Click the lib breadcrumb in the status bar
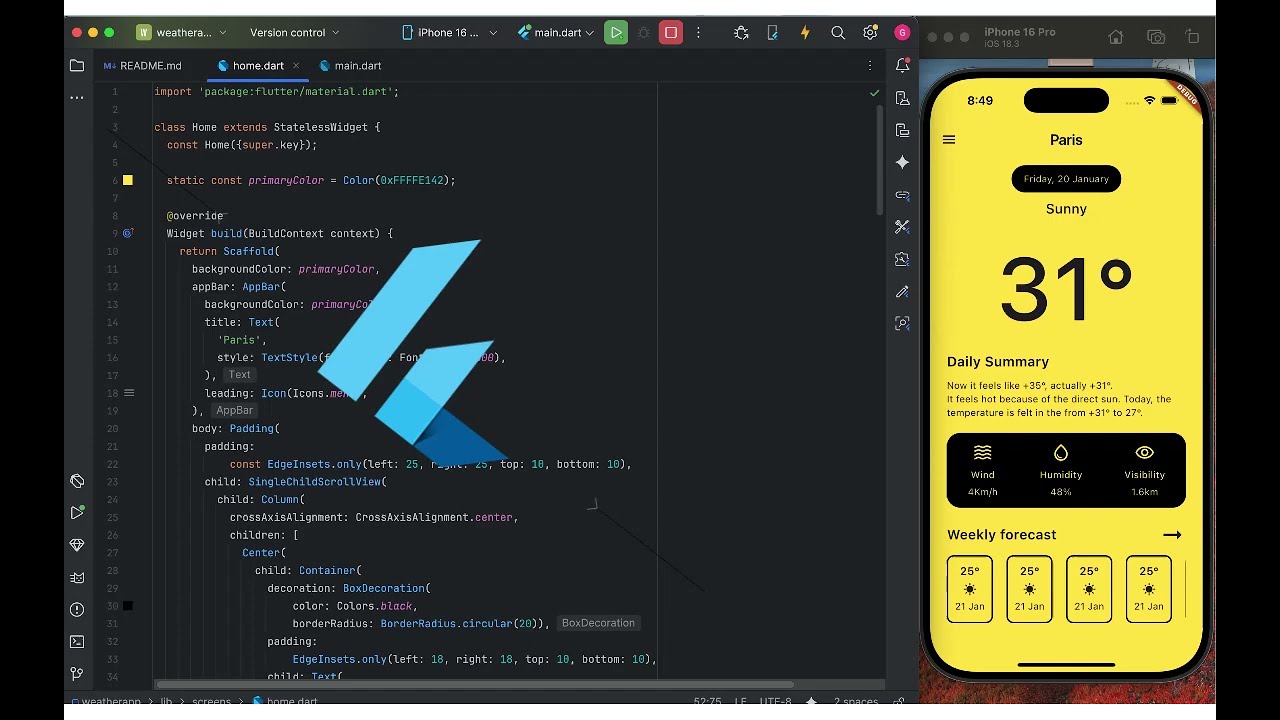 click(x=166, y=702)
